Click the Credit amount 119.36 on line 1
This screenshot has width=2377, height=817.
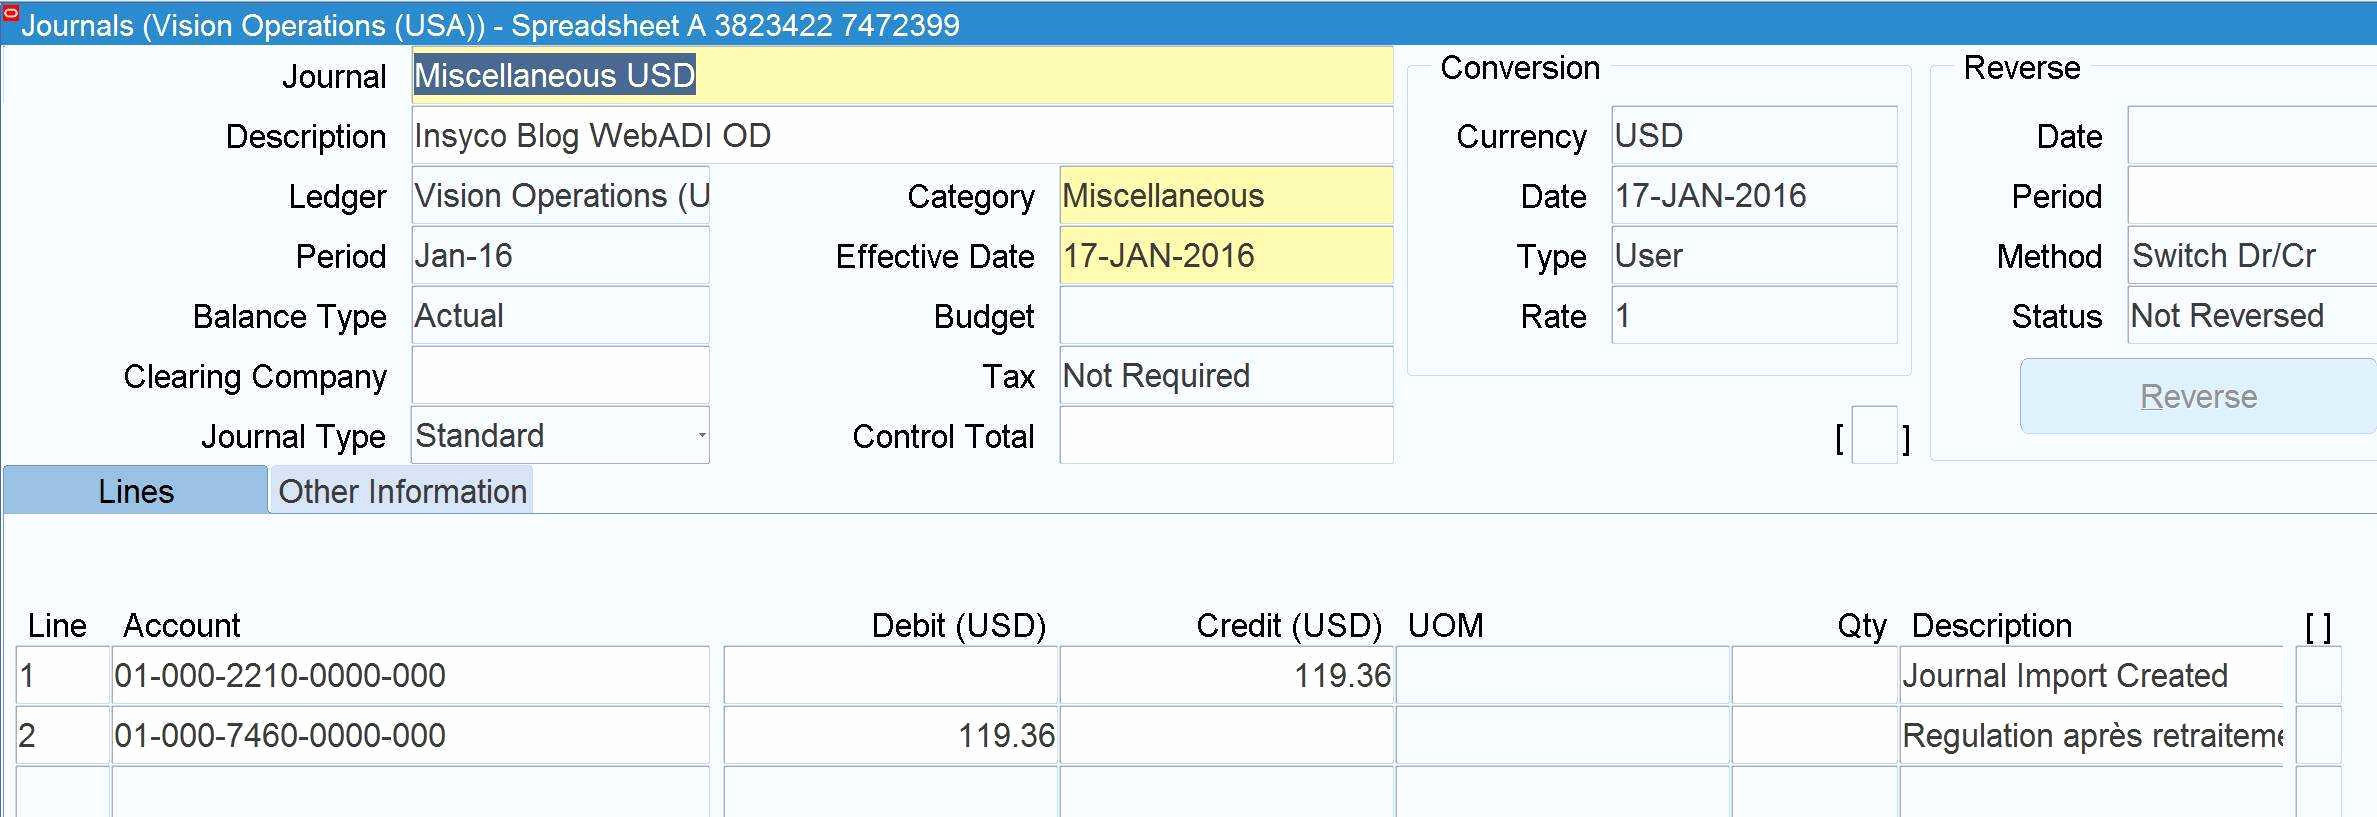tap(1226, 676)
